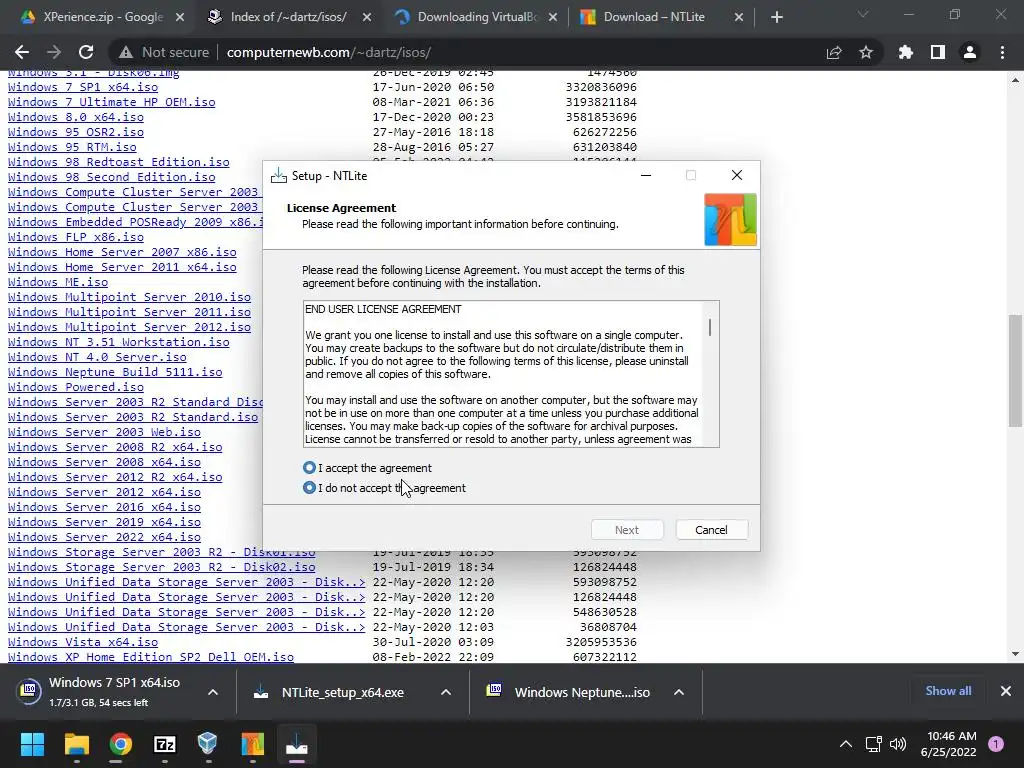Screen dimensions: 1024x768
Task: Open Windows Vista x64.iso link
Action: (82, 642)
